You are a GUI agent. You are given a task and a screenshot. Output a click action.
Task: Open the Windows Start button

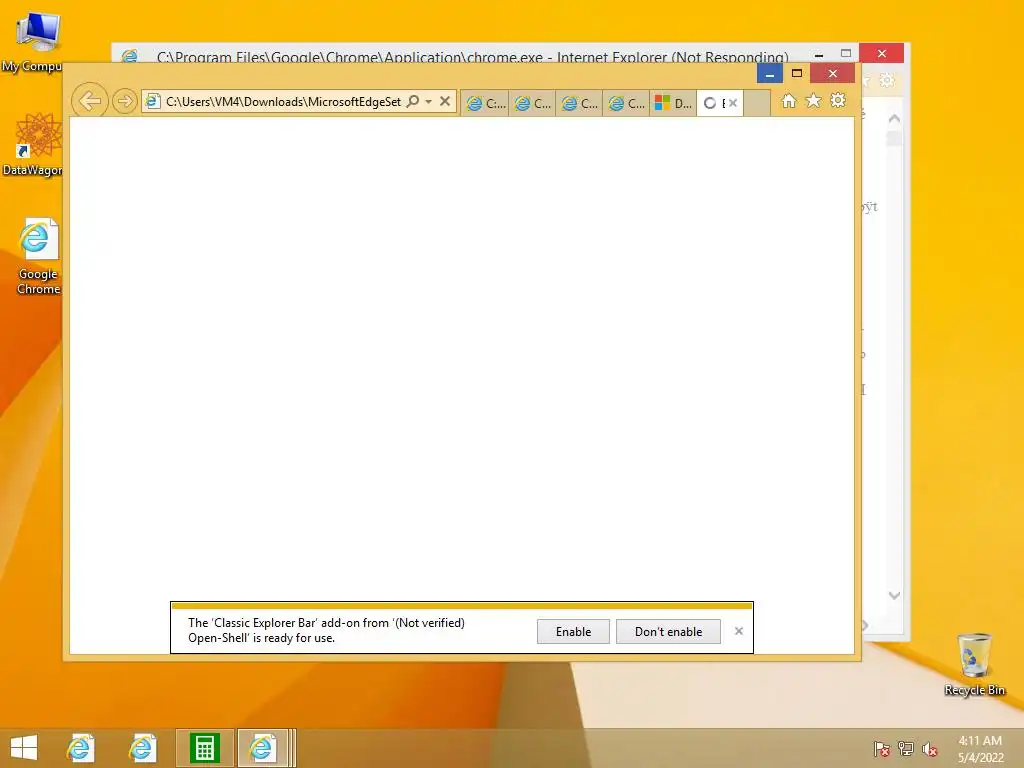24,748
